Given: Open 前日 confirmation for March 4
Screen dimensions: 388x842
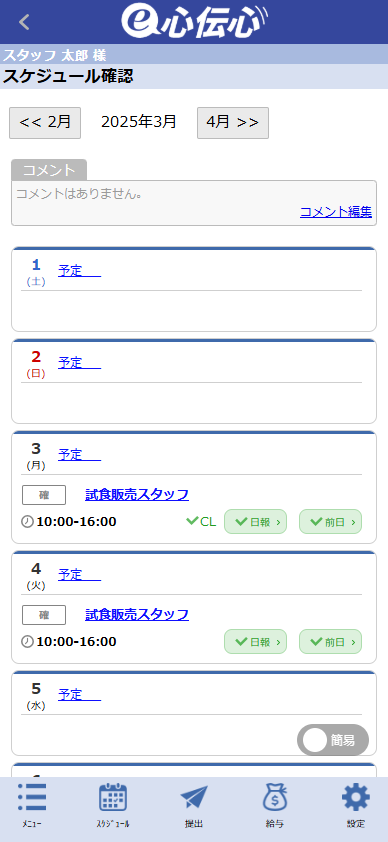Looking at the screenshot, I should click(x=331, y=642).
